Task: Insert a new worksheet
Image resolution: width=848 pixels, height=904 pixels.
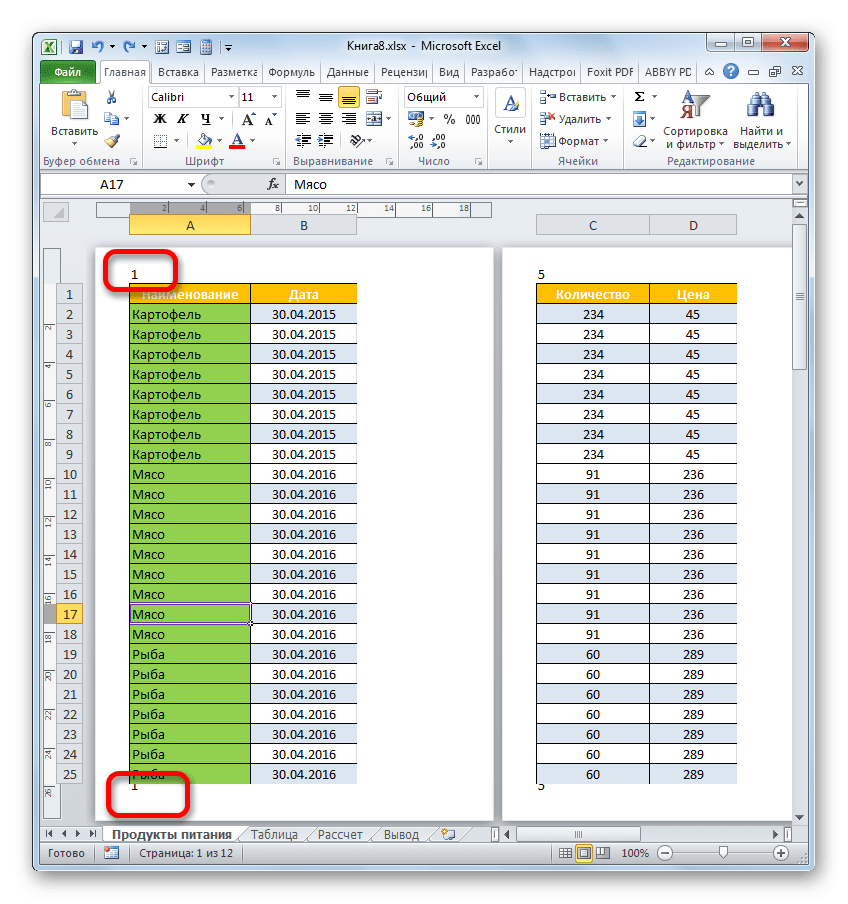Action: [448, 834]
